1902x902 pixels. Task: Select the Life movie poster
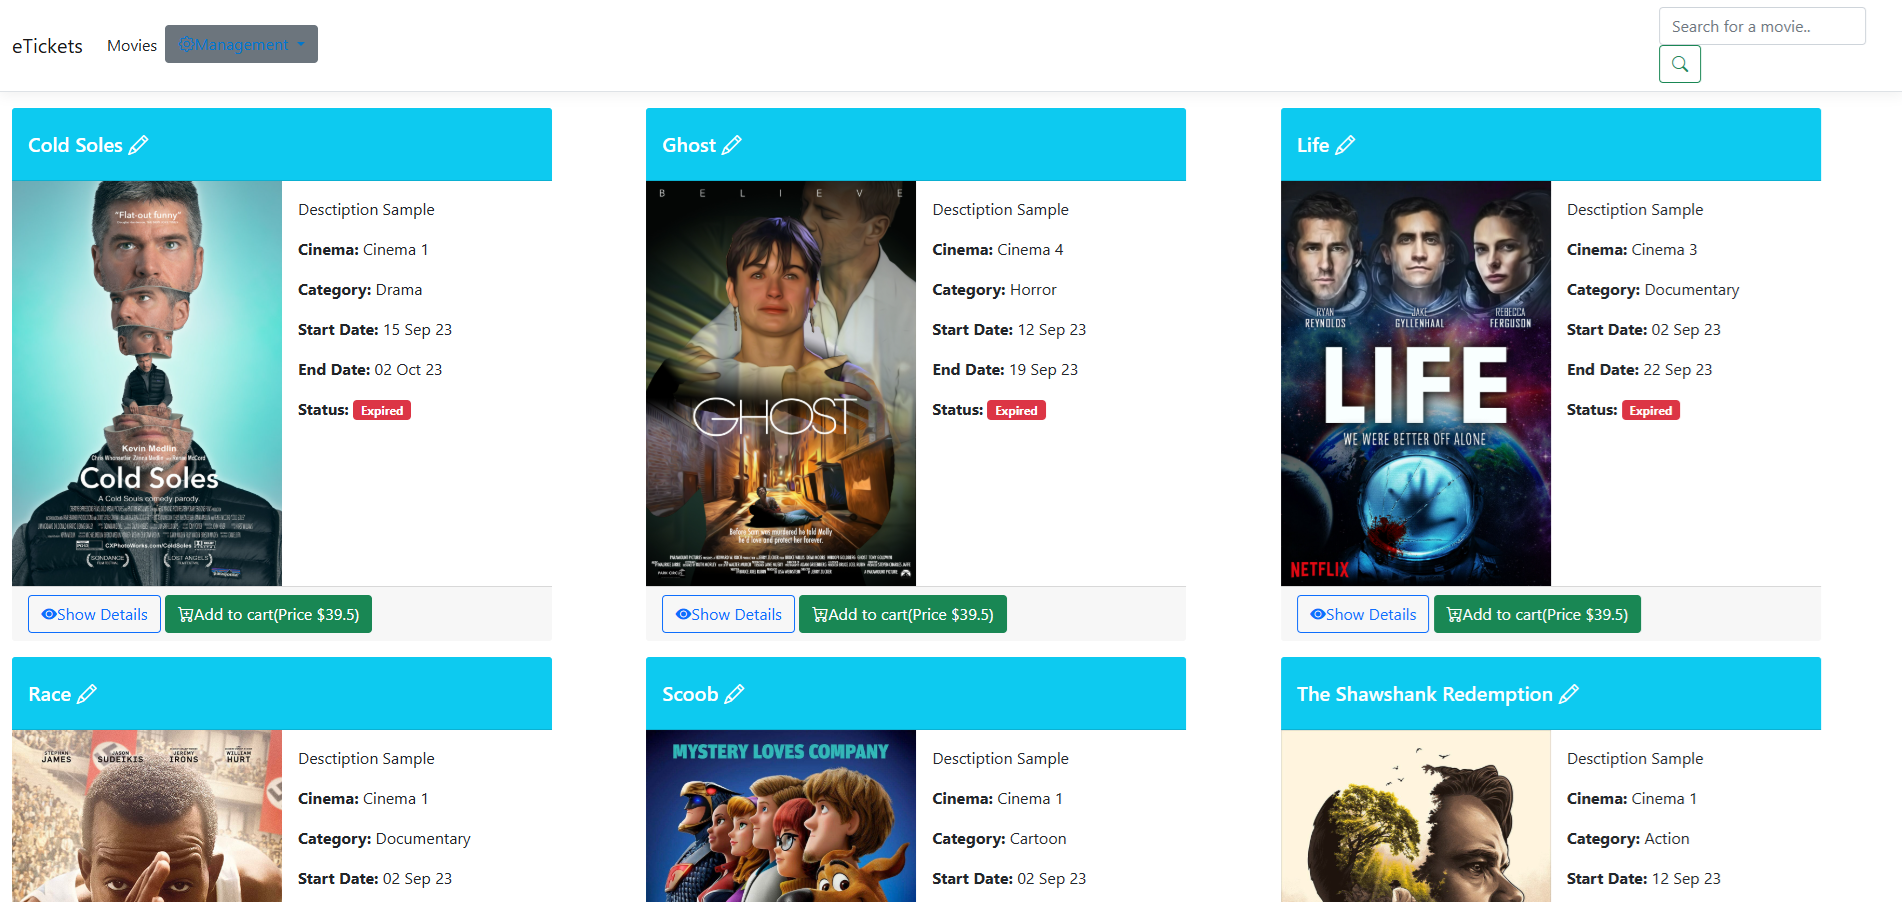(1416, 383)
